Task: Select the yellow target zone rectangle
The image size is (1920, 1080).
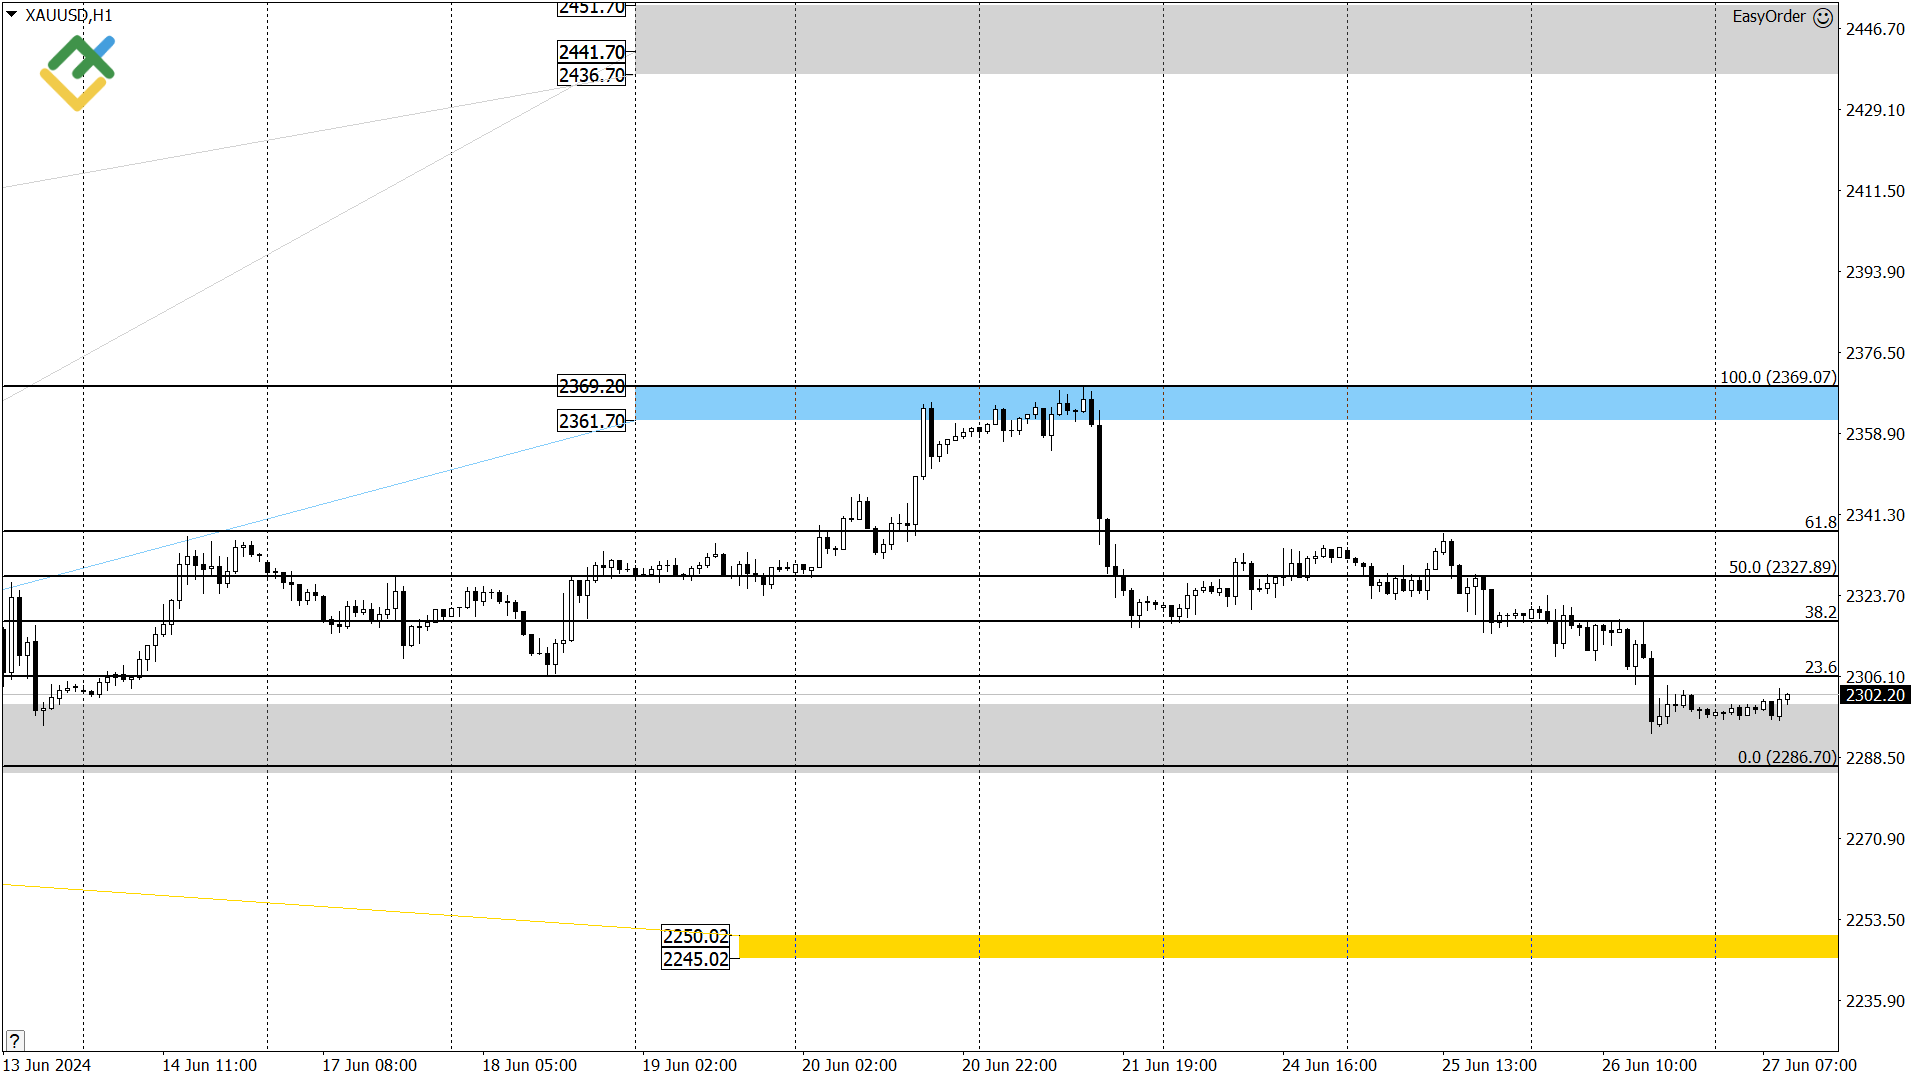Action: click(x=1288, y=946)
